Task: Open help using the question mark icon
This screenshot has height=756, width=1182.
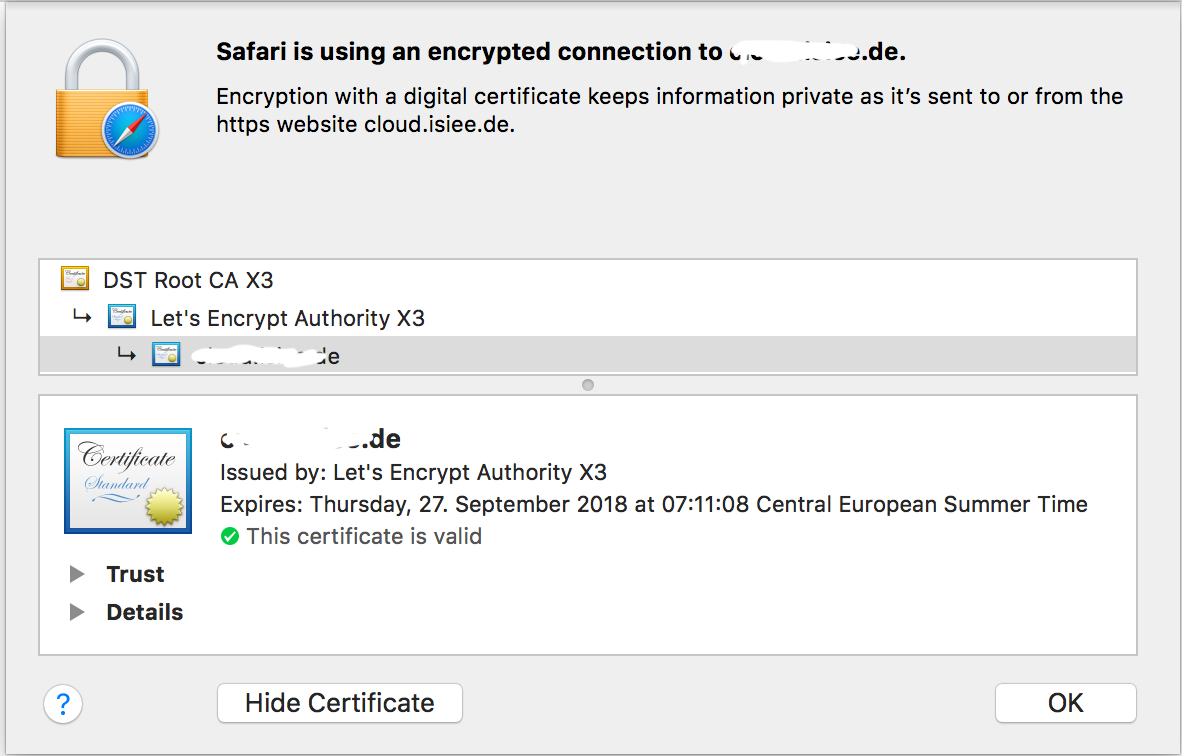Action: pyautogui.click(x=63, y=704)
